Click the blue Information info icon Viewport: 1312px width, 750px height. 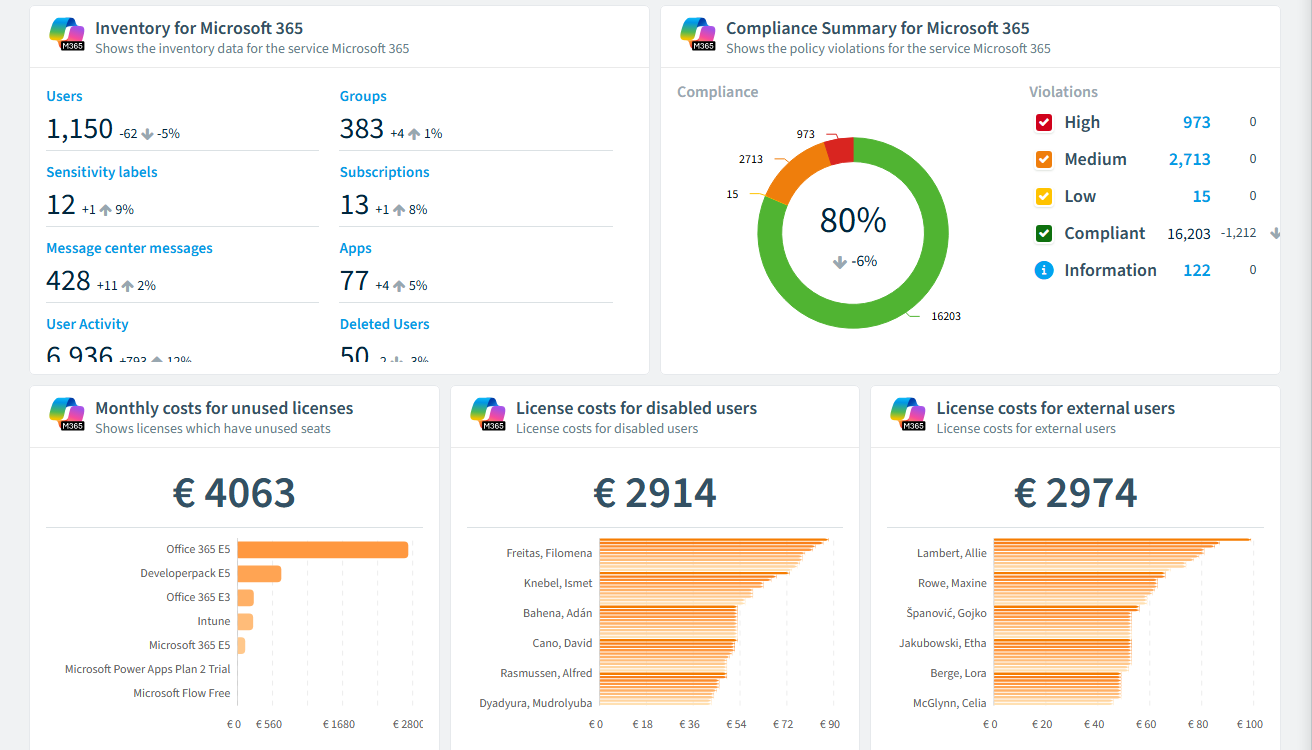point(1044,270)
